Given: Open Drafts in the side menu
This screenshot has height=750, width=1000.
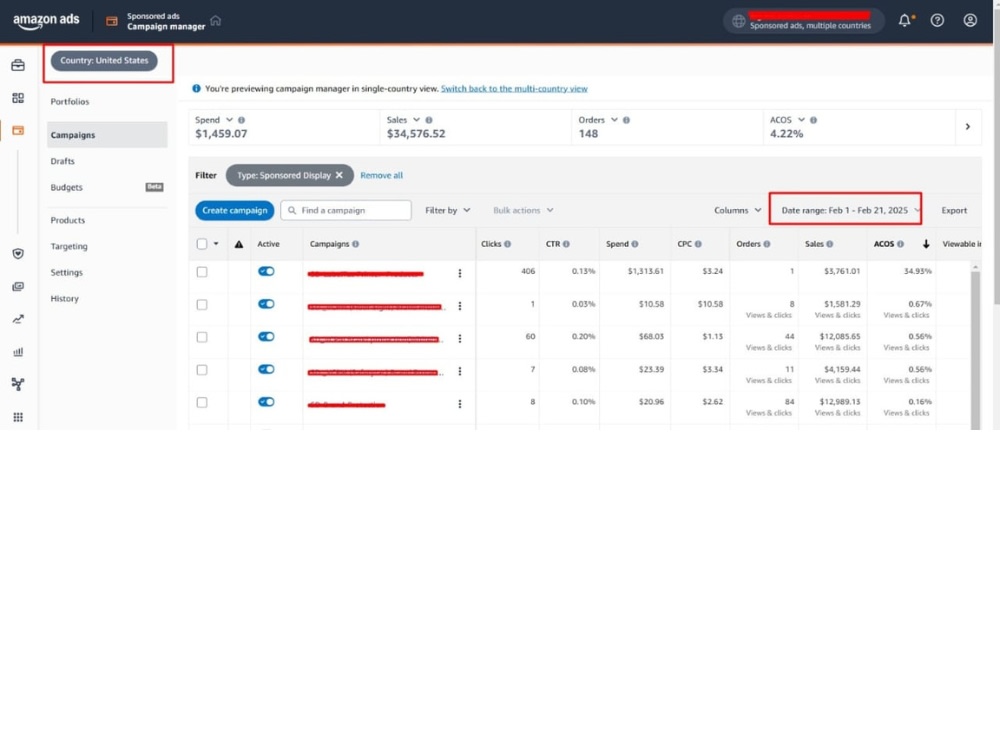Looking at the screenshot, I should click(x=62, y=161).
